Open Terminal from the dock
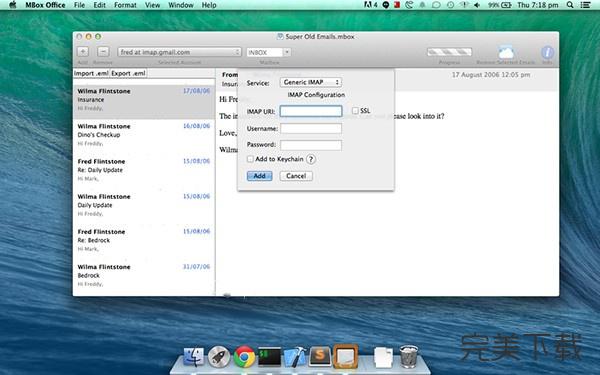This screenshot has width=600, height=375. (269, 357)
